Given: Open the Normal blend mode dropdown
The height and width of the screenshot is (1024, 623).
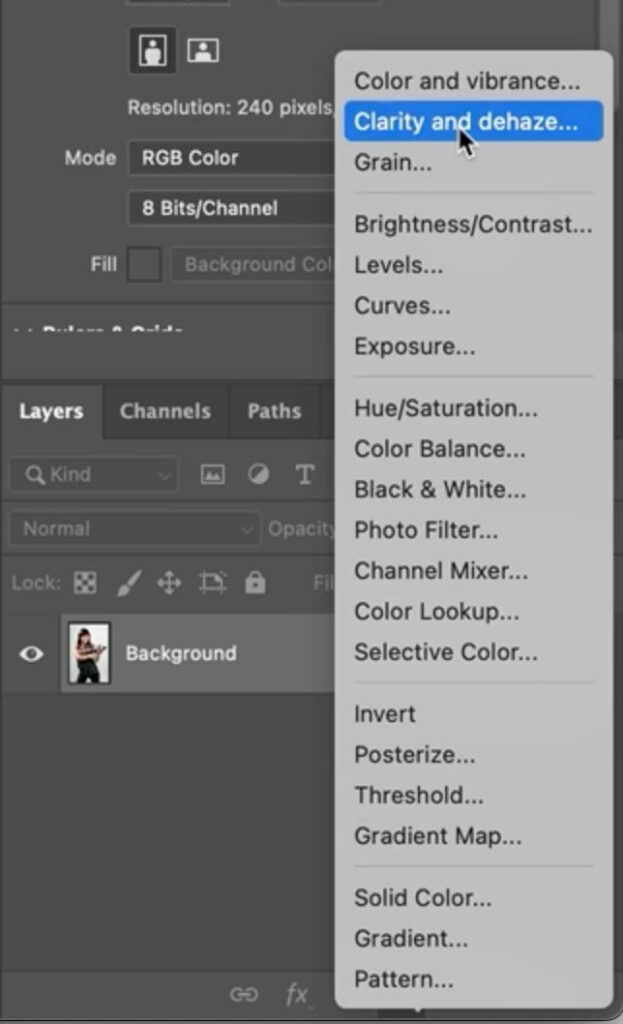Looking at the screenshot, I should tap(133, 529).
